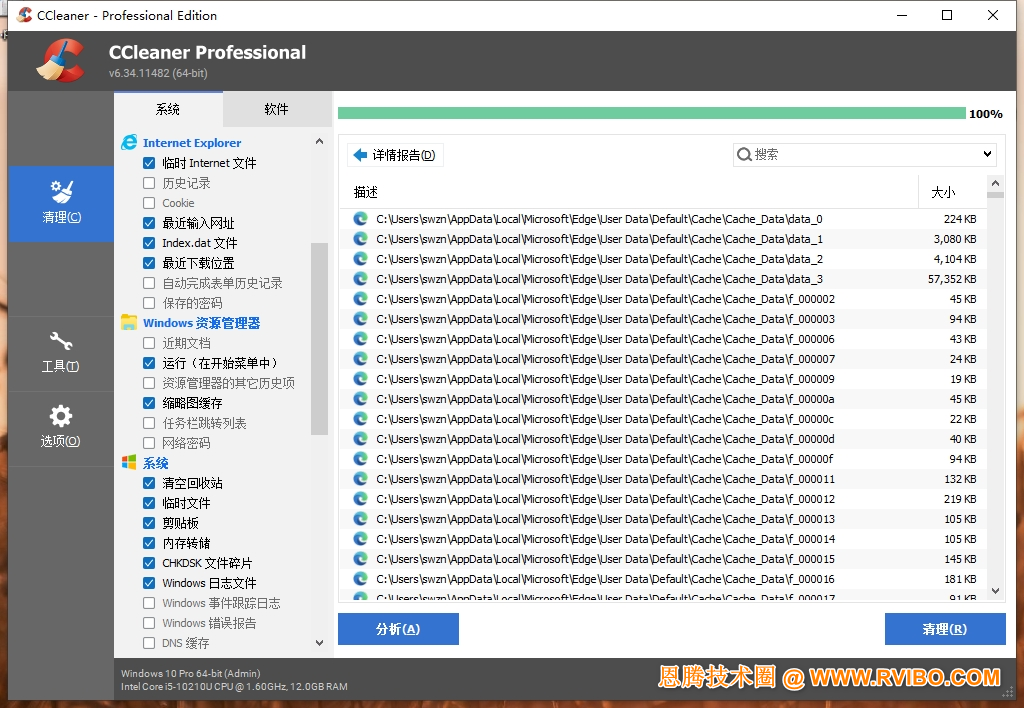Click Edge icon beside f_000007 row
Viewport: 1024px width, 708px height.
tap(360, 359)
